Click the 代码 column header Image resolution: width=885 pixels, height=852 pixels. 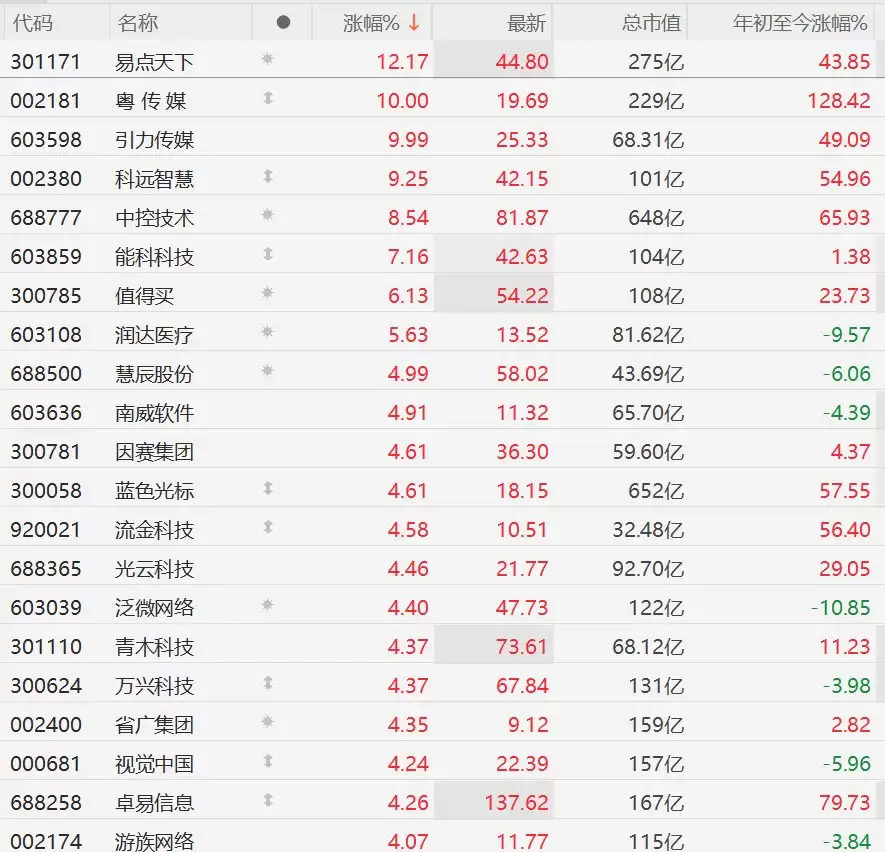[x=33, y=23]
